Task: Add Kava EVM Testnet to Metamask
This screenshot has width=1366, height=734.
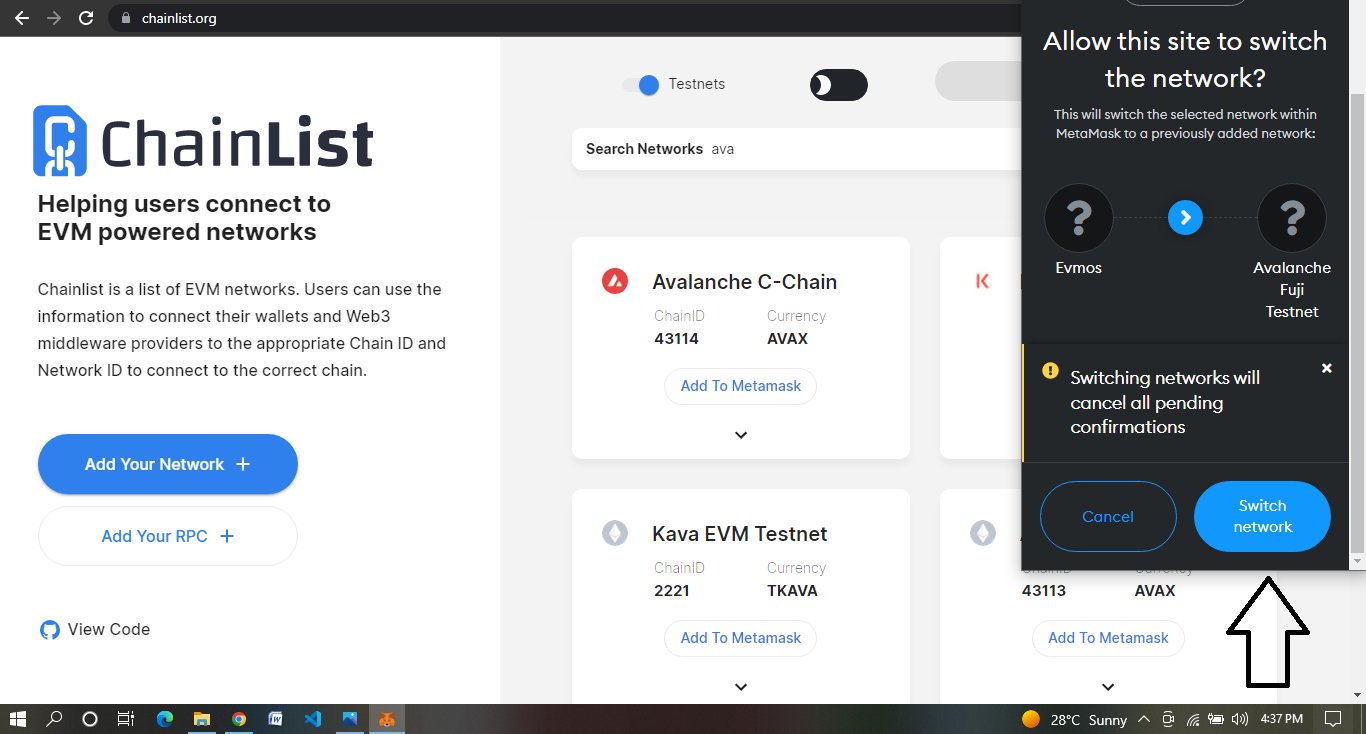Action: click(741, 638)
